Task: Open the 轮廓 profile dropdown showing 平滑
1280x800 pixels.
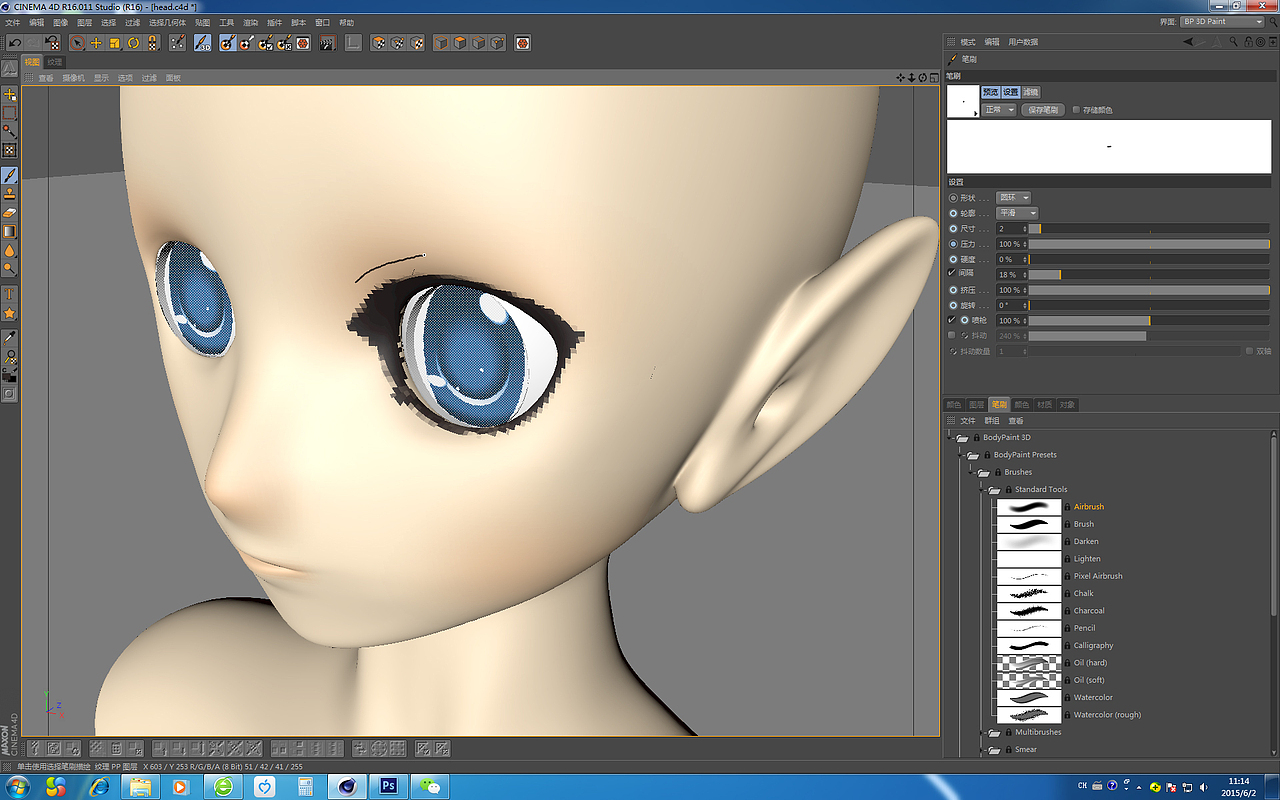Action: tap(1017, 213)
